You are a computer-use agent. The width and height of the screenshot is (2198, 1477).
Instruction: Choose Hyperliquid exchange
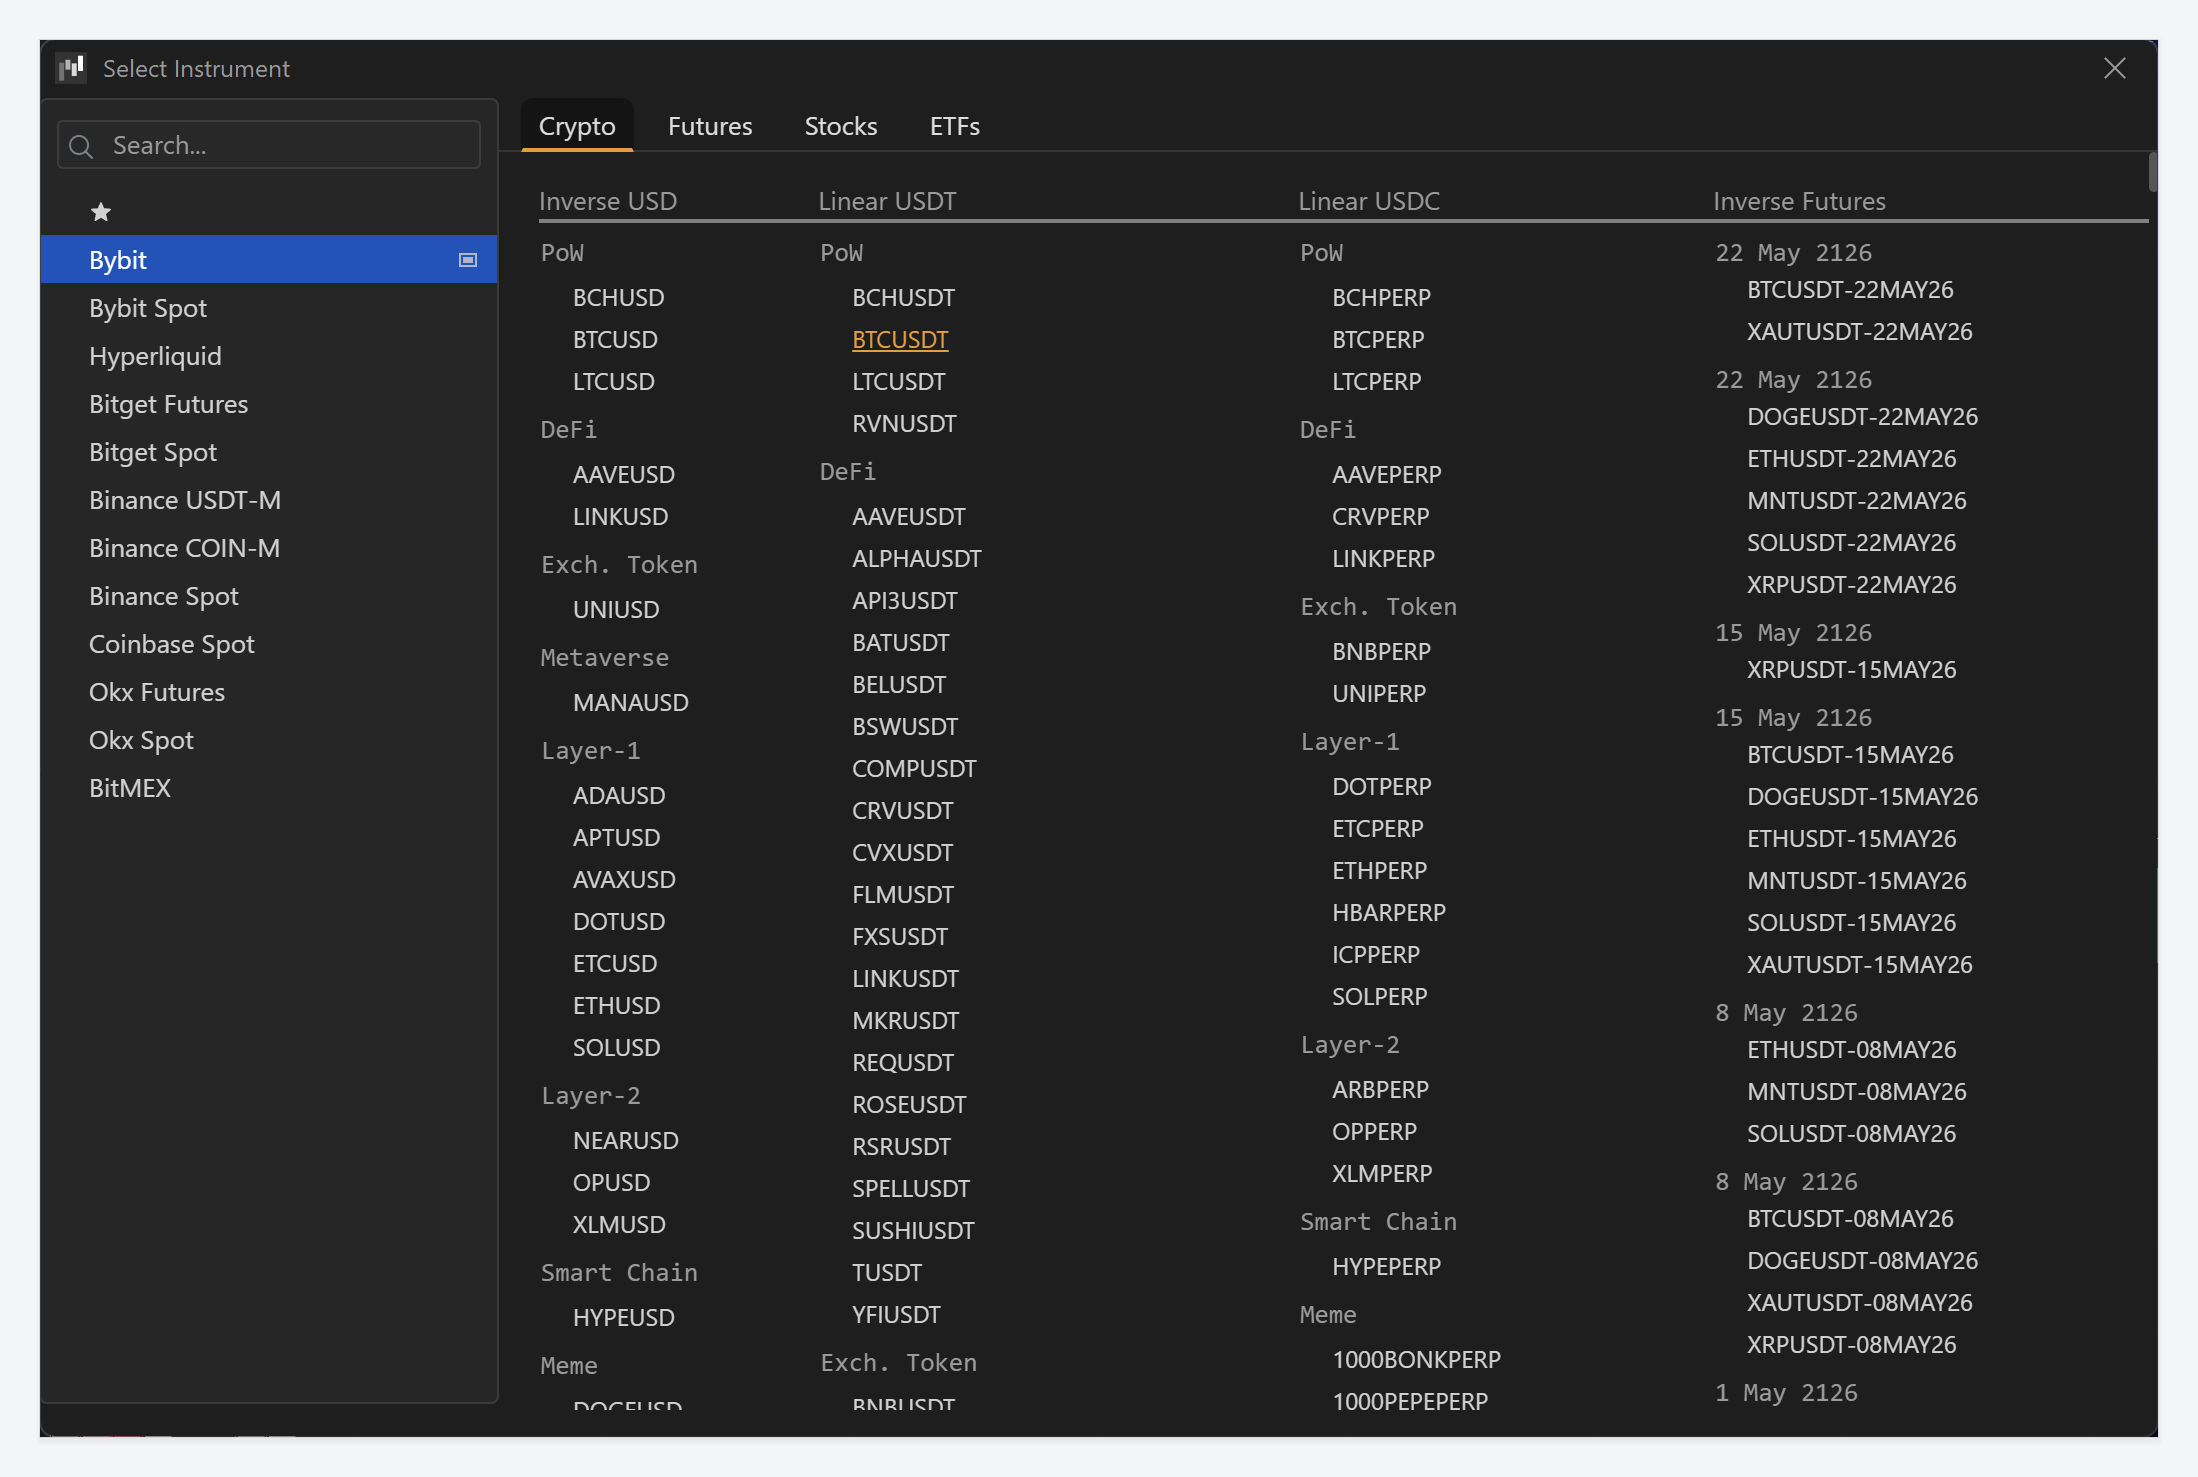pyautogui.click(x=269, y=356)
